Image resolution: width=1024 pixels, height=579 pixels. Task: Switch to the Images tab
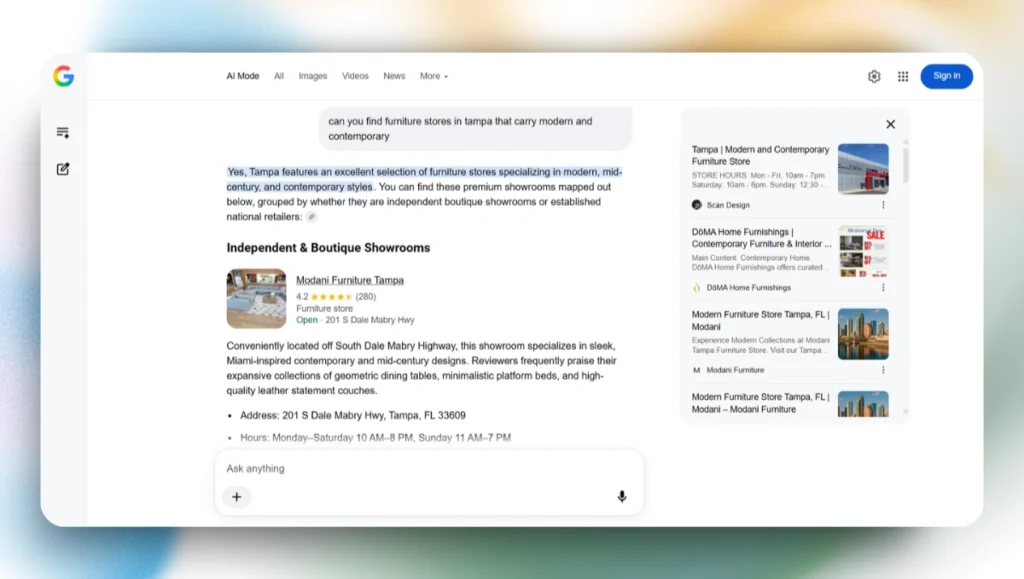click(x=313, y=76)
